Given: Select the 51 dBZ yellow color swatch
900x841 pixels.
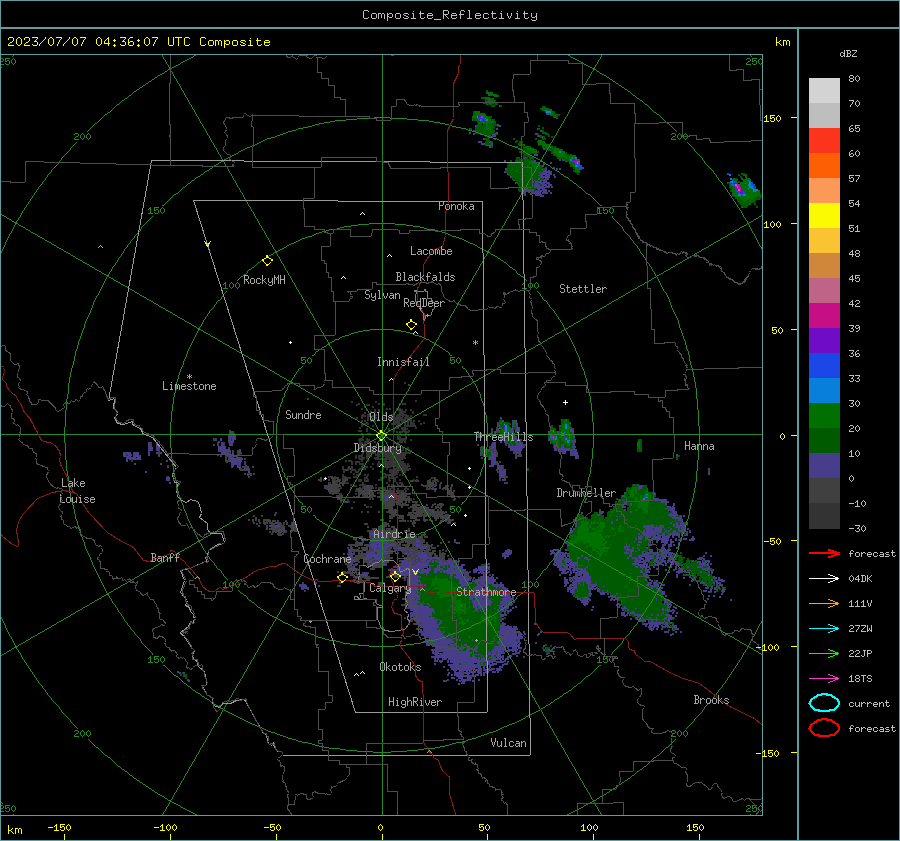Looking at the screenshot, I should click(824, 215).
